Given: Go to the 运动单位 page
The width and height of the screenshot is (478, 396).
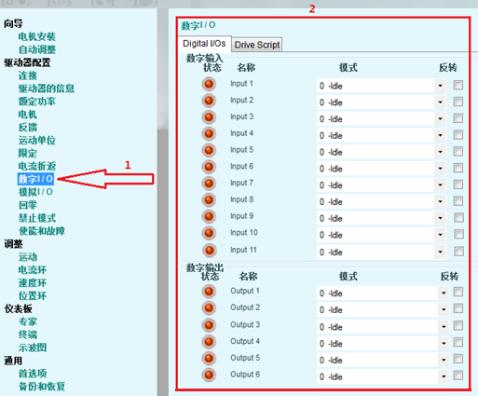Looking at the screenshot, I should tap(37, 140).
